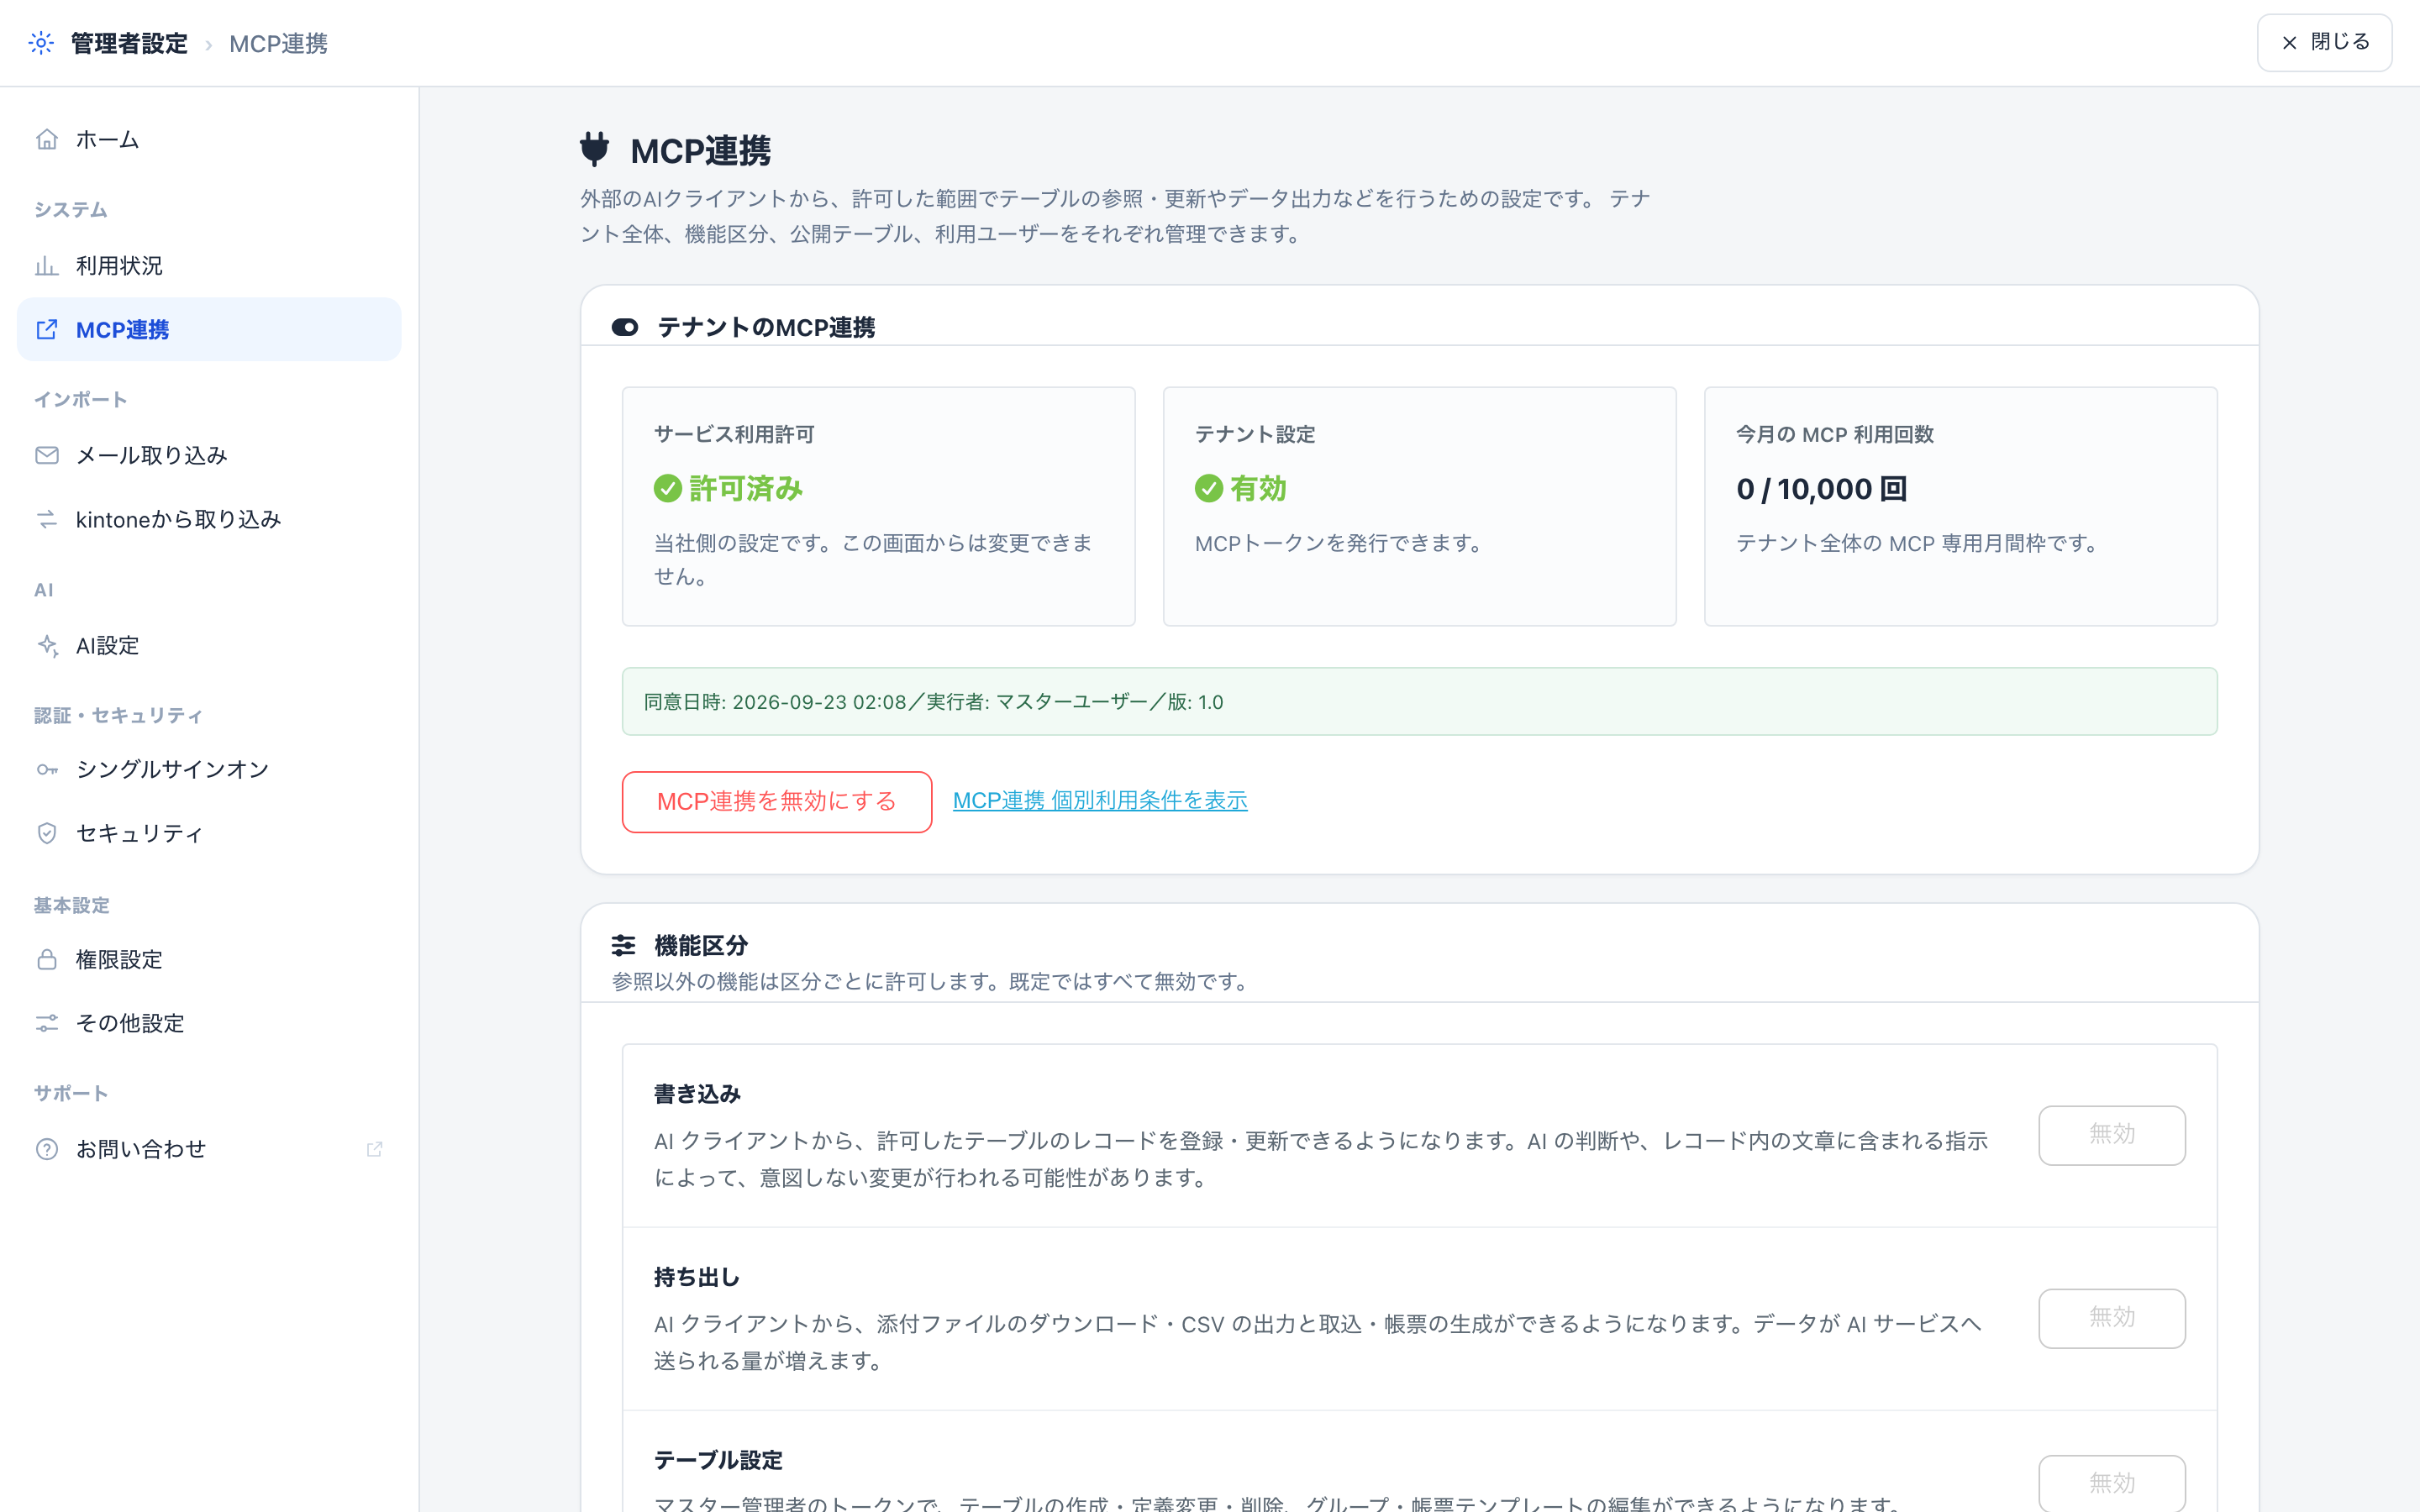Screen dimensions: 2420x1512
Task: Click the gear icon beside 管理者設定
Action: click(41, 43)
